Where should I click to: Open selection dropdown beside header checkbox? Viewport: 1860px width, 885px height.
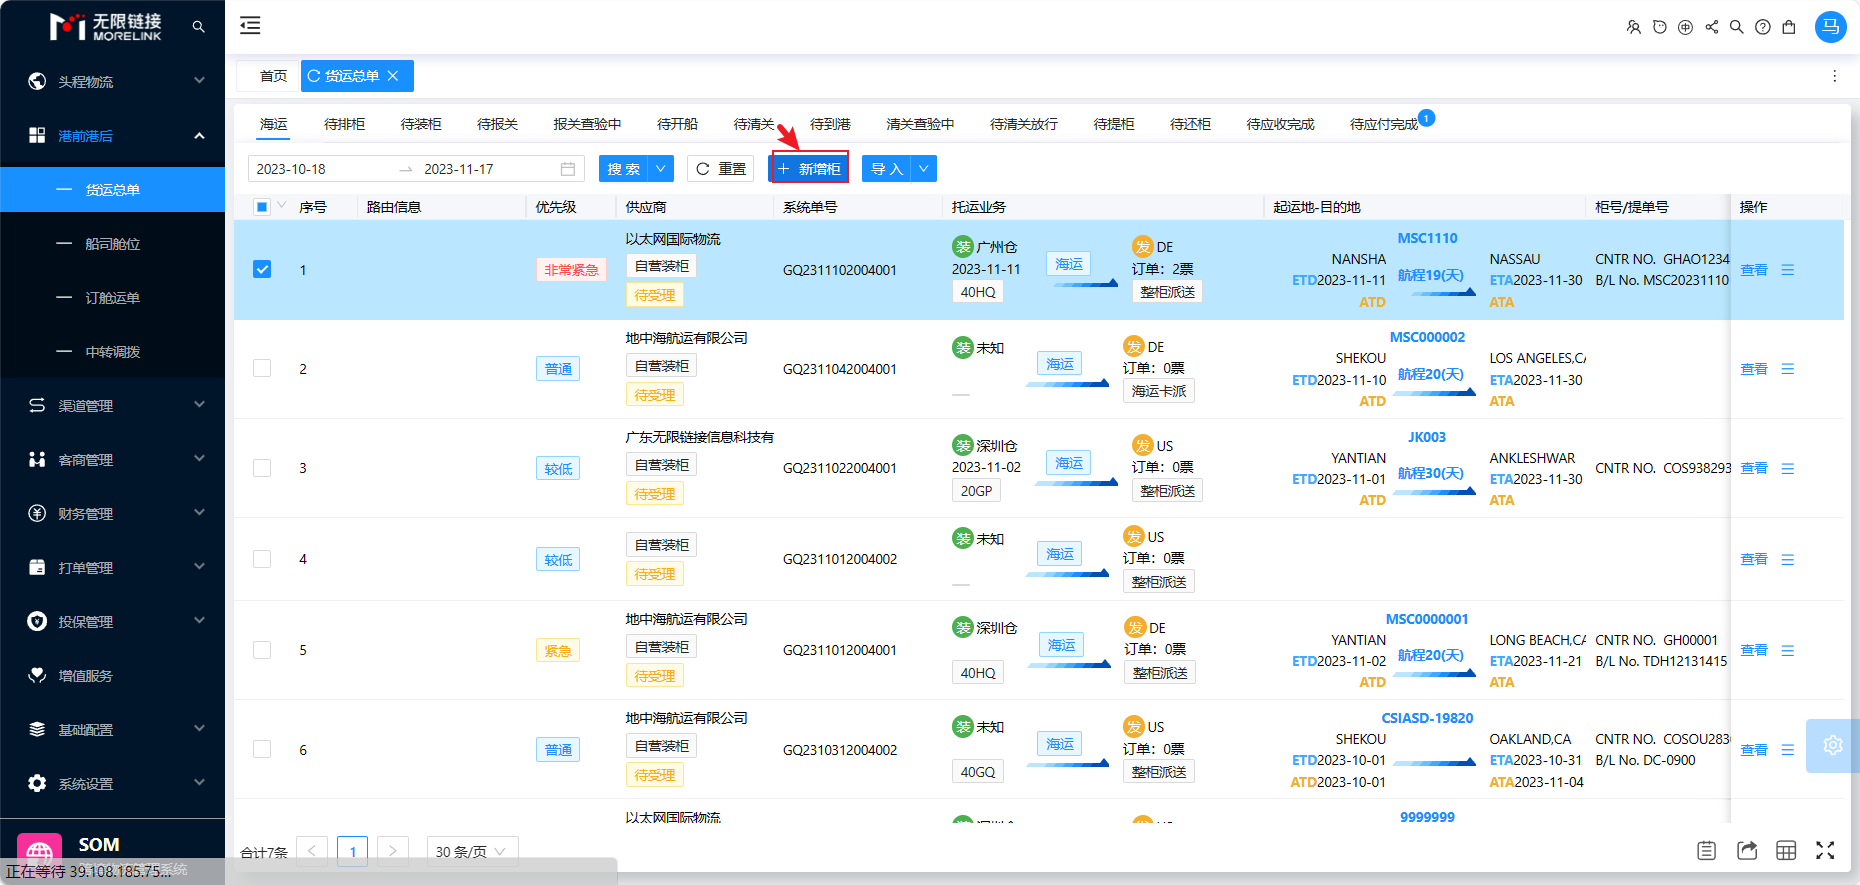(x=281, y=206)
